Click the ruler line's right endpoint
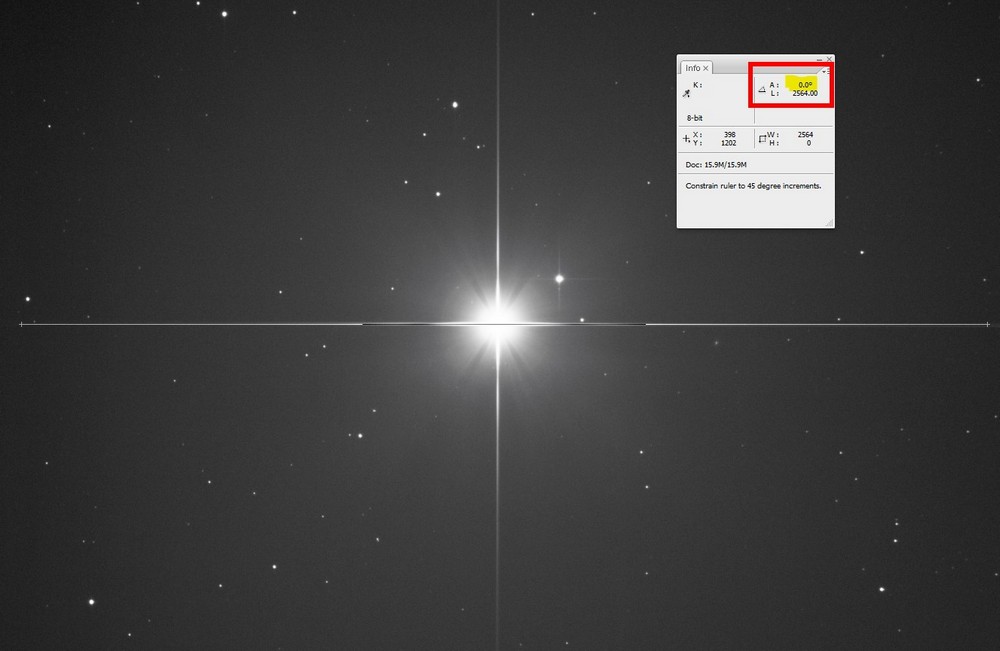Viewport: 1000px width, 651px height. (x=987, y=324)
